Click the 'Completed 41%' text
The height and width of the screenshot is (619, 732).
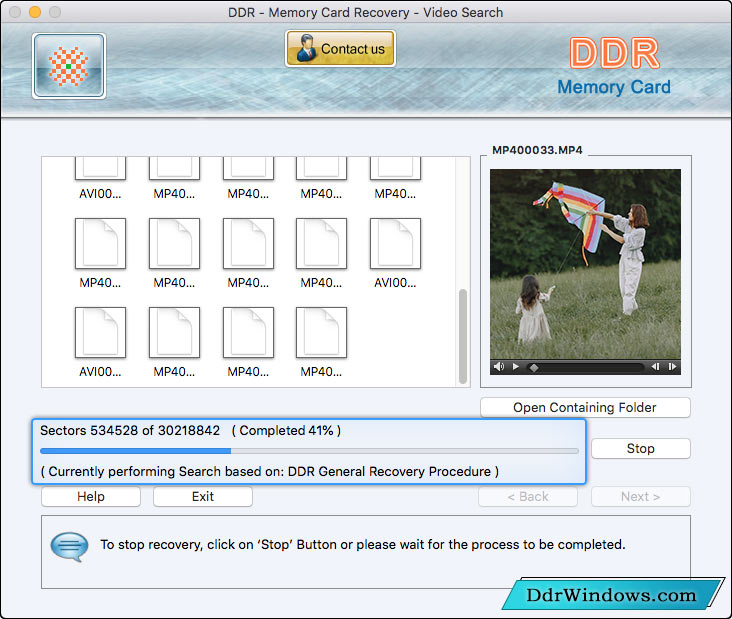click(x=286, y=430)
